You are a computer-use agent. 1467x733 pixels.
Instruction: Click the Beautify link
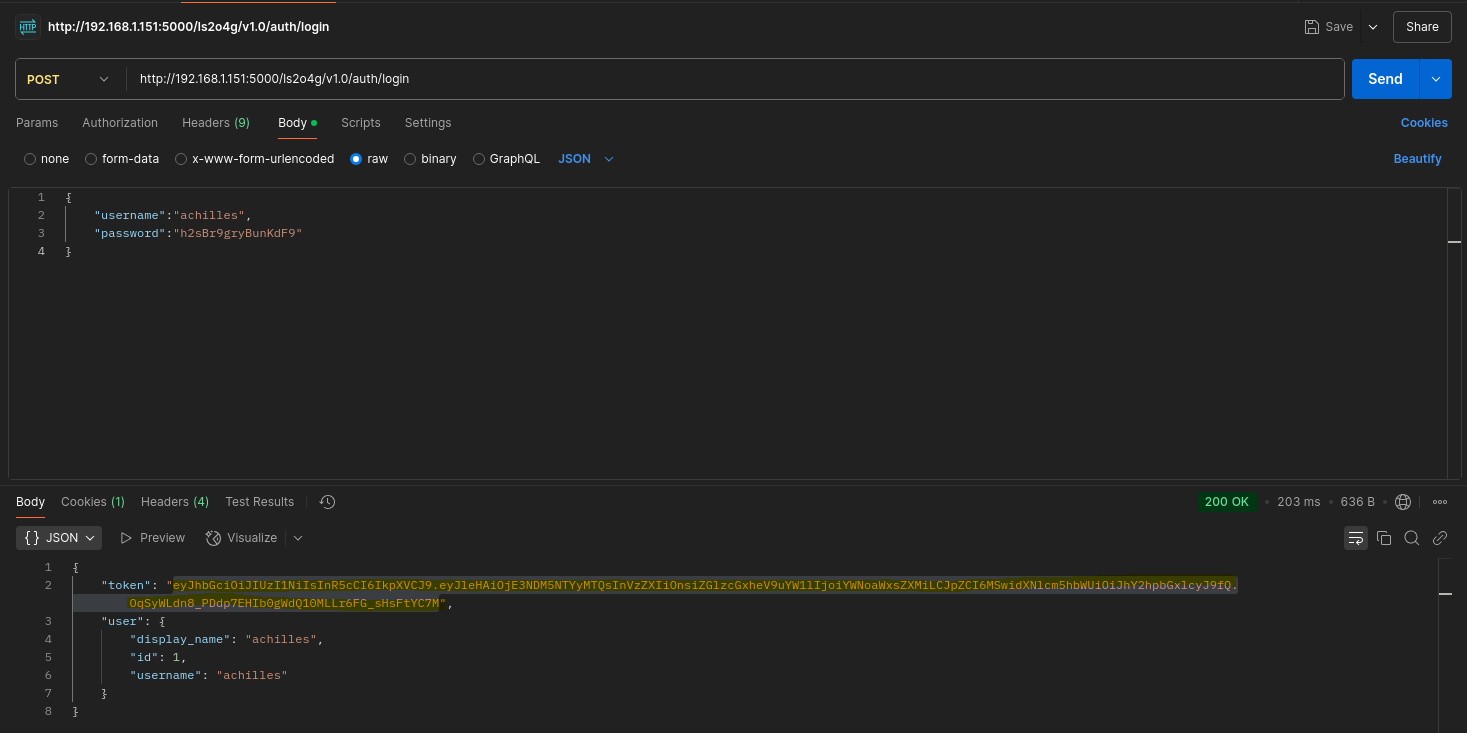tap(1417, 159)
